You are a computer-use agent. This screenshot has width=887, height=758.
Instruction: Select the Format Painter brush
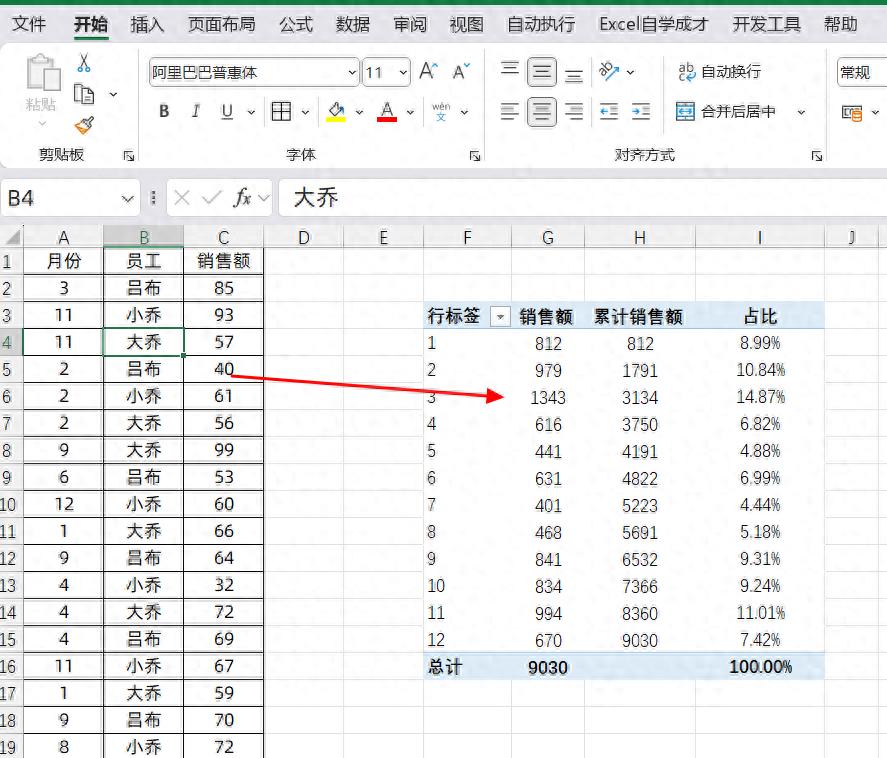84,125
